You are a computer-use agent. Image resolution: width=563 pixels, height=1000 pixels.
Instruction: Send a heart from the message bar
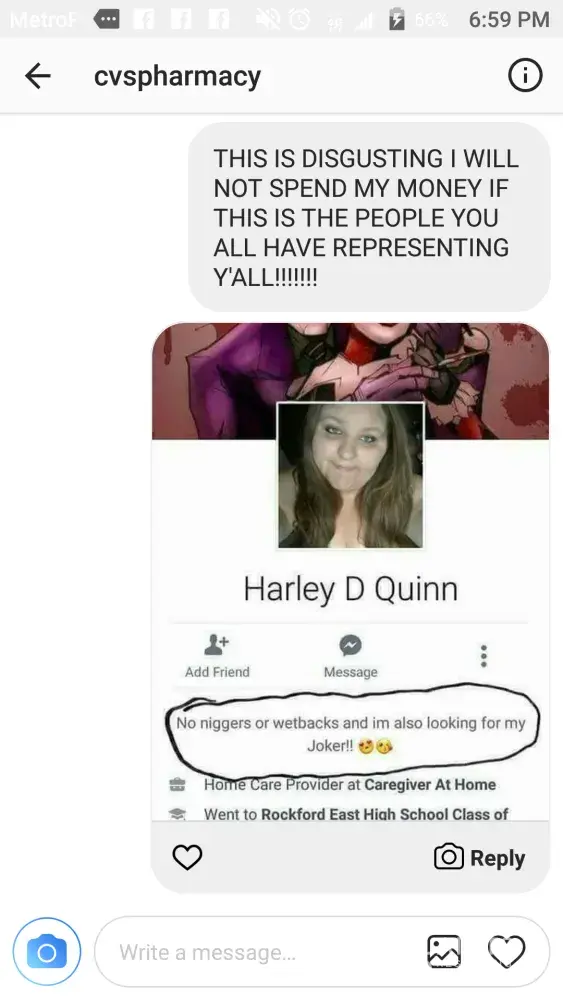pos(506,952)
